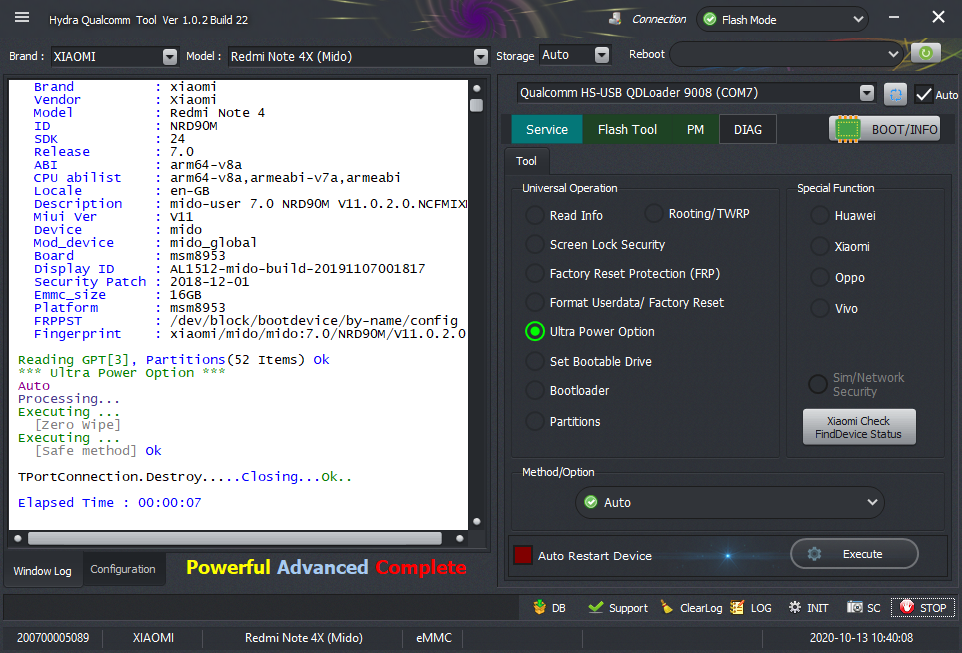Select Xiaomi special function
962x653 pixels.
pyautogui.click(x=820, y=247)
